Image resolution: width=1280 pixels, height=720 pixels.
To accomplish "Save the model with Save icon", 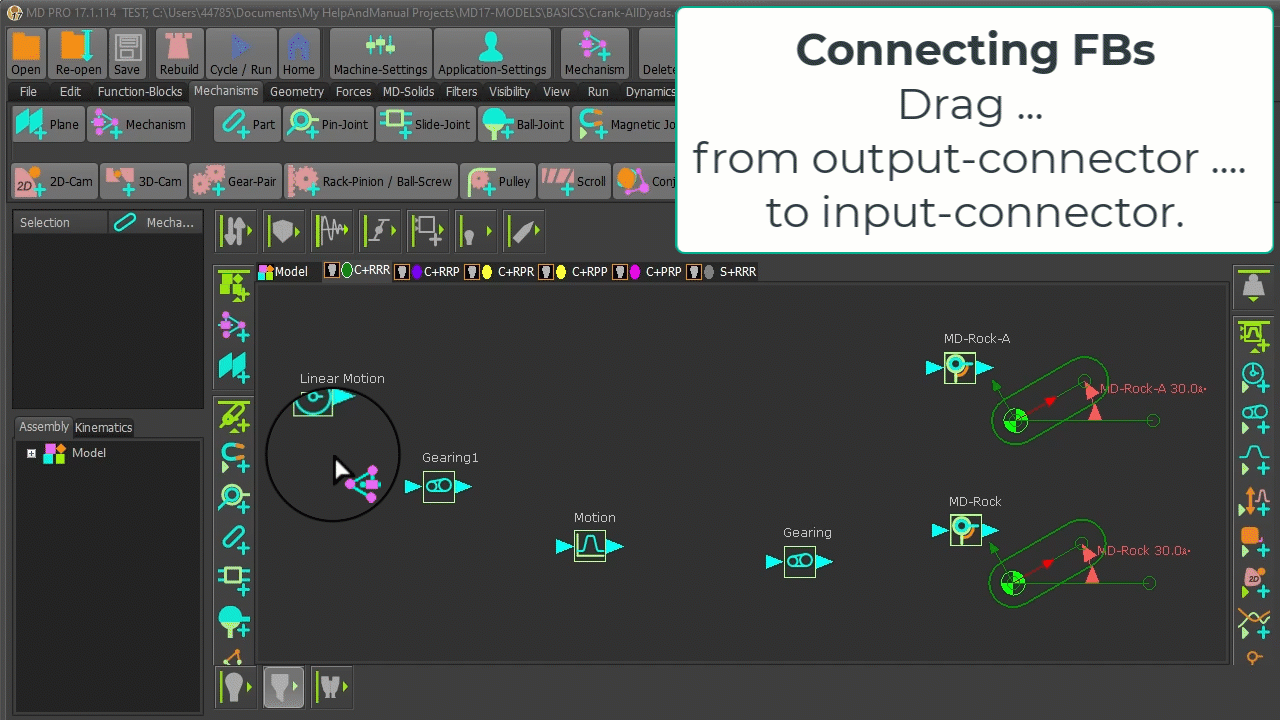I will click(x=127, y=53).
